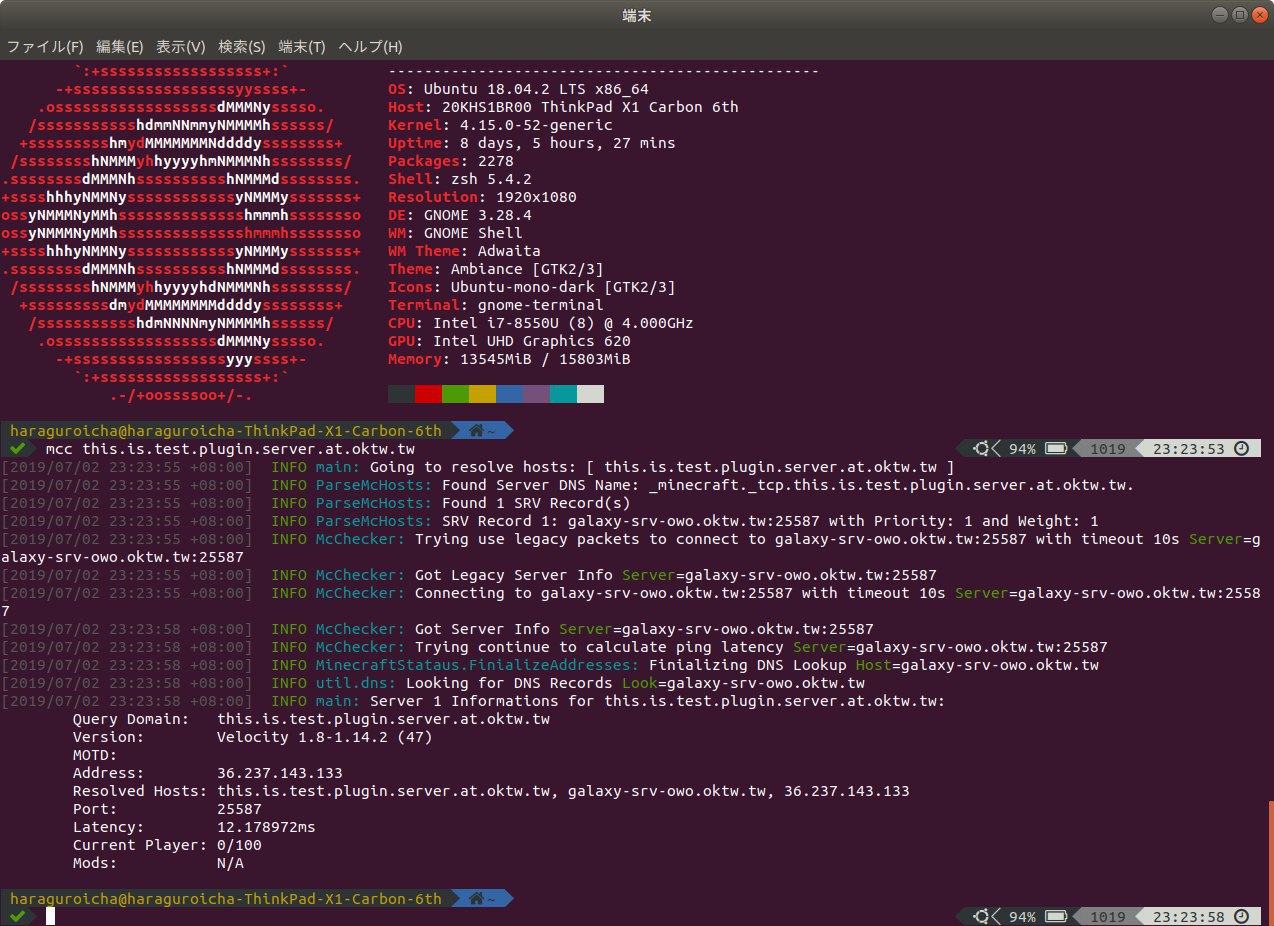The image size is (1274, 926).
Task: Click the Latency value '12.178972ms'
Action: pos(266,827)
